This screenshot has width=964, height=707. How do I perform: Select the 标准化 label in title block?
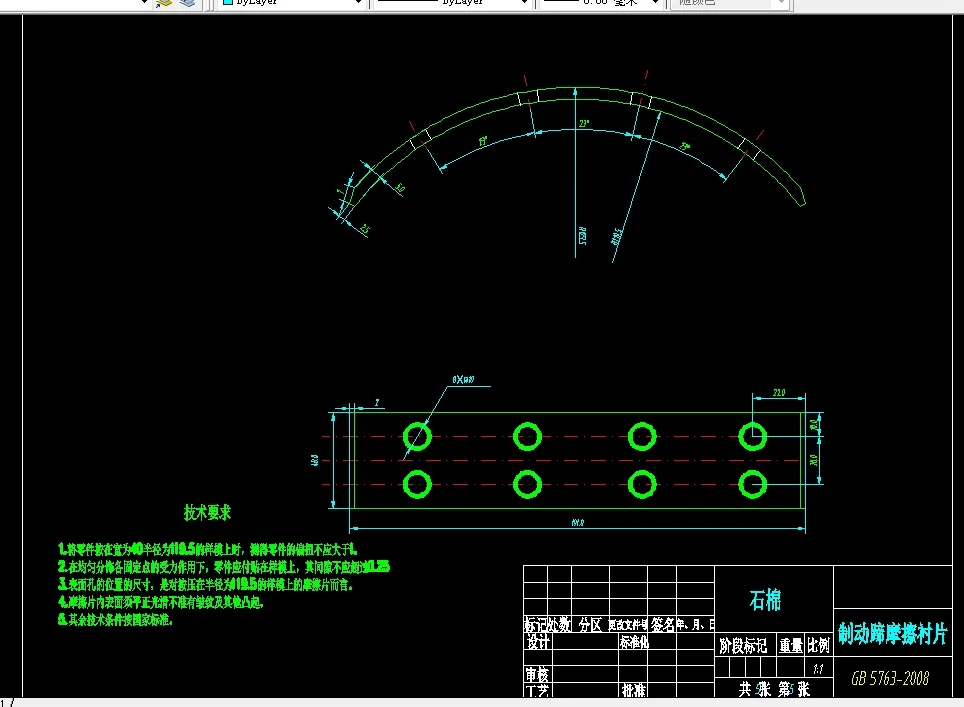634,642
